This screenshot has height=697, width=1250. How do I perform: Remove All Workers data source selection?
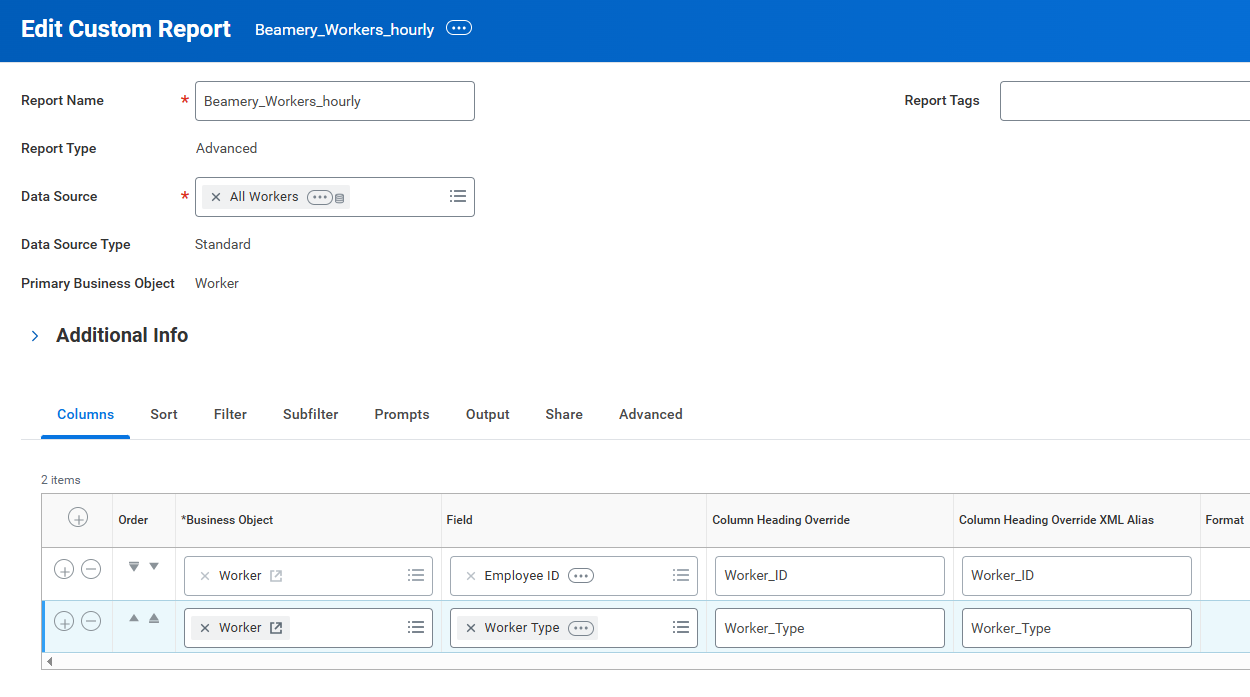[x=216, y=197]
